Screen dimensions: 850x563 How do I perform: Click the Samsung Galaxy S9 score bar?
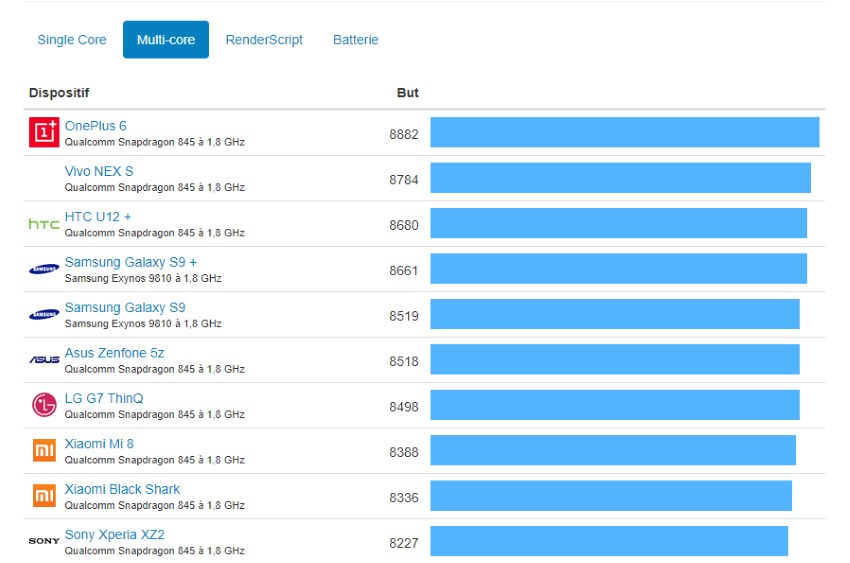point(615,314)
